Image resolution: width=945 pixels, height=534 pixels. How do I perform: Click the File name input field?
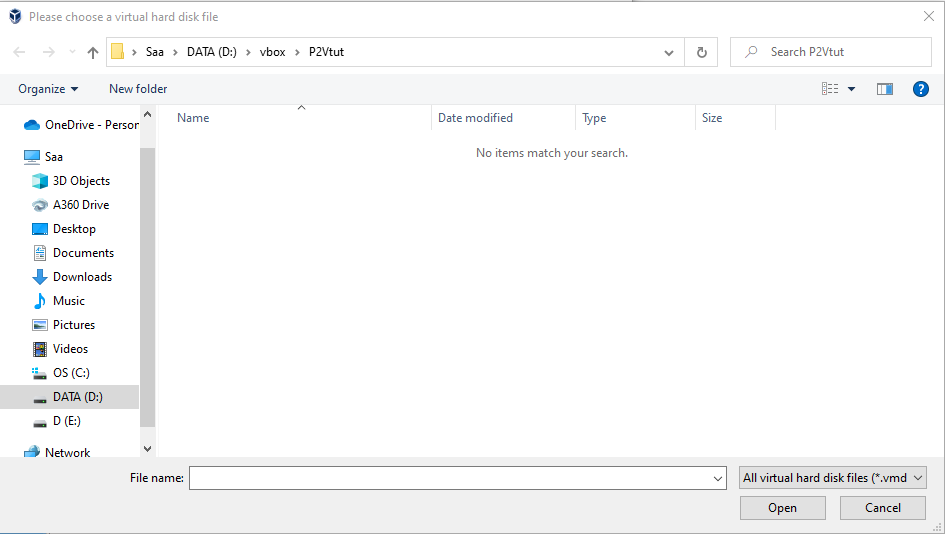tap(450, 479)
